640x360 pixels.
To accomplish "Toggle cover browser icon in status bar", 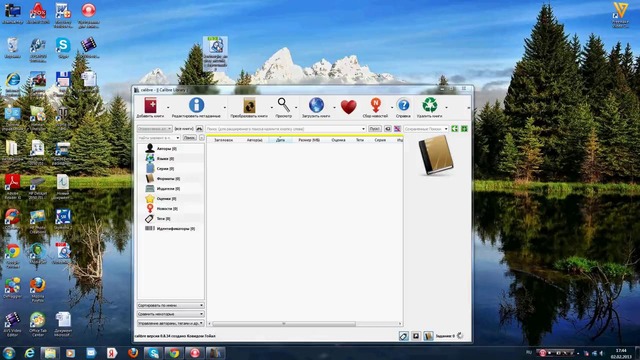I will pyautogui.click(x=416, y=336).
